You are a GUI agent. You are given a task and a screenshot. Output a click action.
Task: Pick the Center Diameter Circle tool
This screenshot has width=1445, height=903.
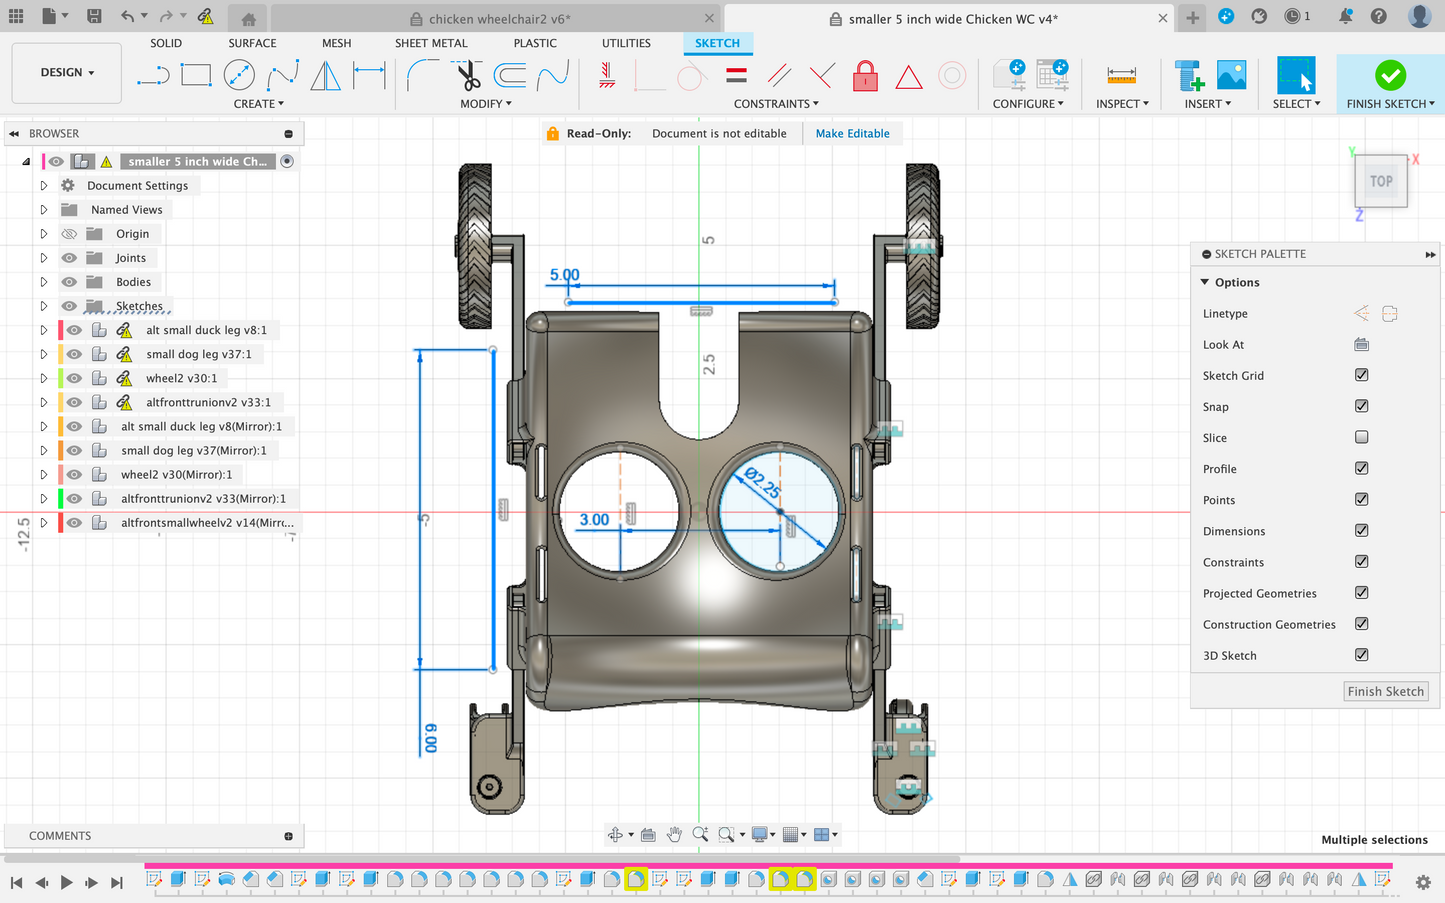click(x=239, y=75)
